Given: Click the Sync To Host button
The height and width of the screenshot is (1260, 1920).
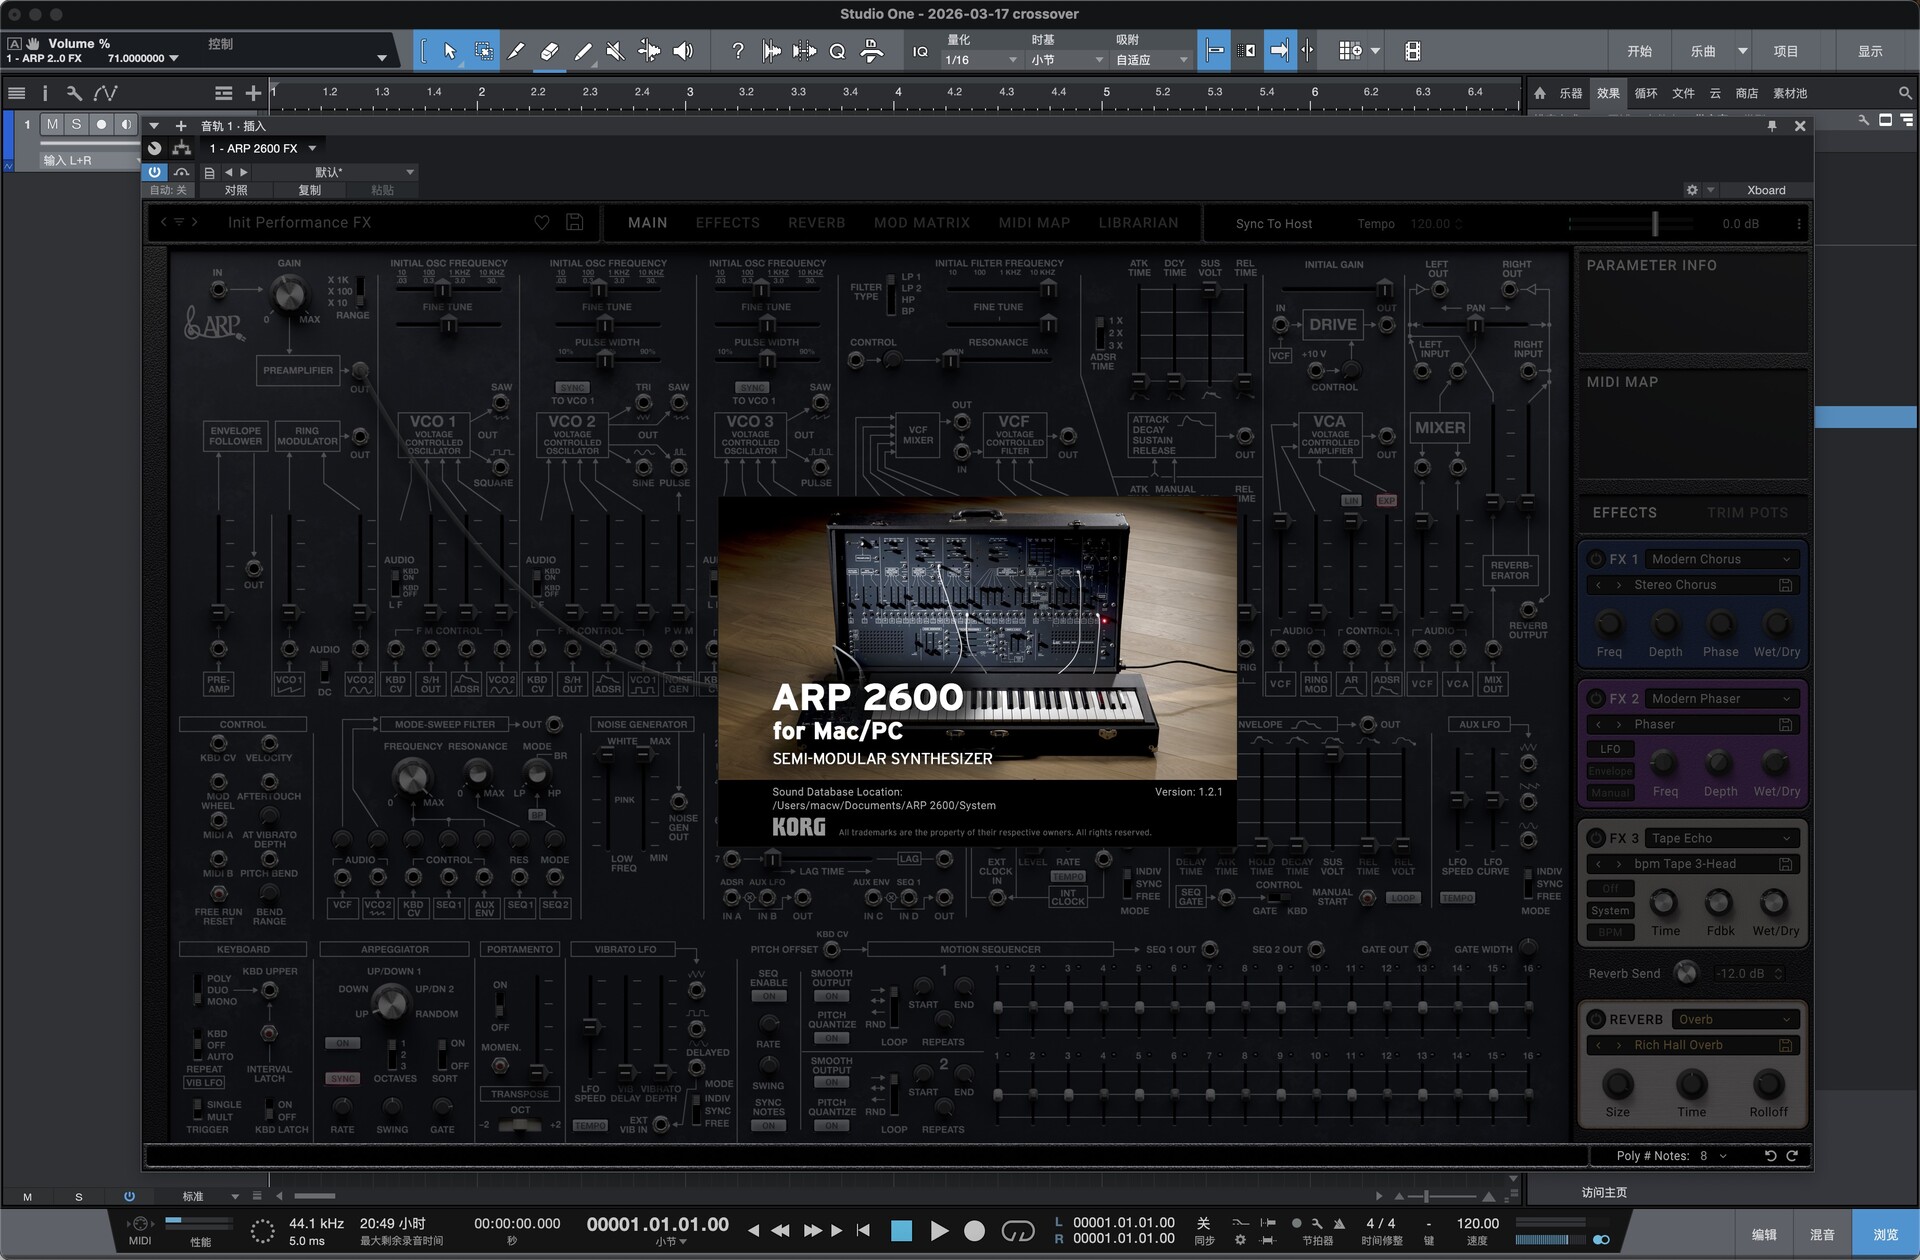Looking at the screenshot, I should [x=1273, y=223].
